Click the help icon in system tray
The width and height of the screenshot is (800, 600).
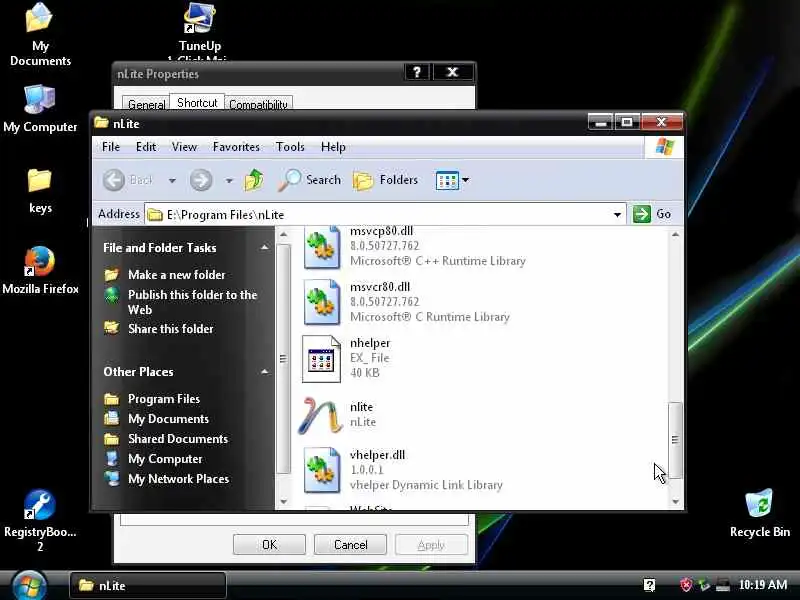pos(649,585)
